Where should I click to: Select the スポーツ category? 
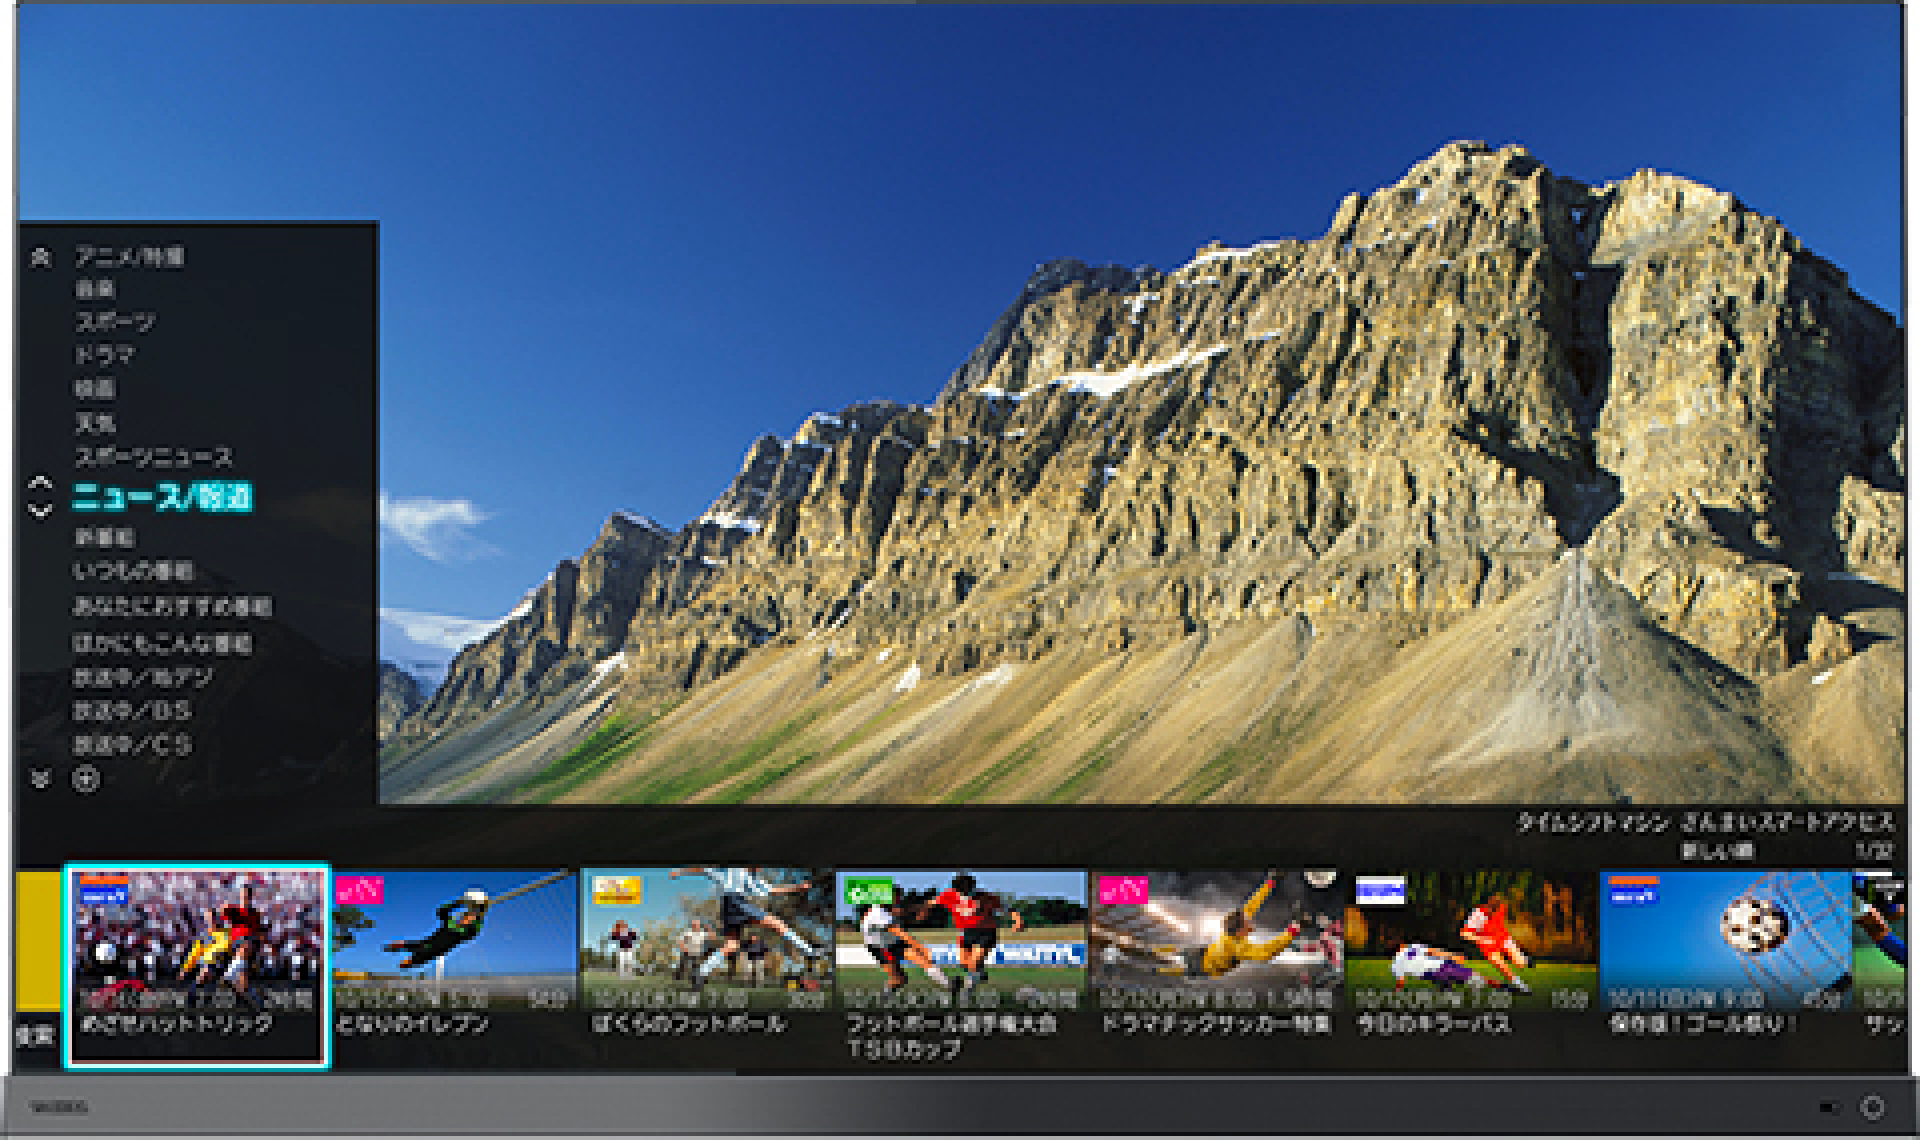(115, 322)
